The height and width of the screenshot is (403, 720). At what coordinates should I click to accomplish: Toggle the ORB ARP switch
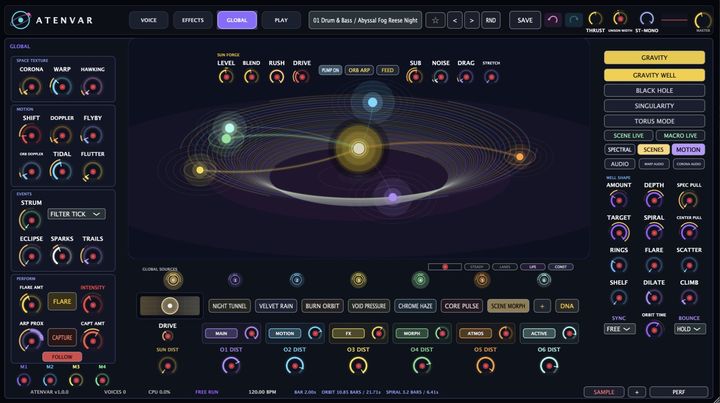[x=359, y=70]
